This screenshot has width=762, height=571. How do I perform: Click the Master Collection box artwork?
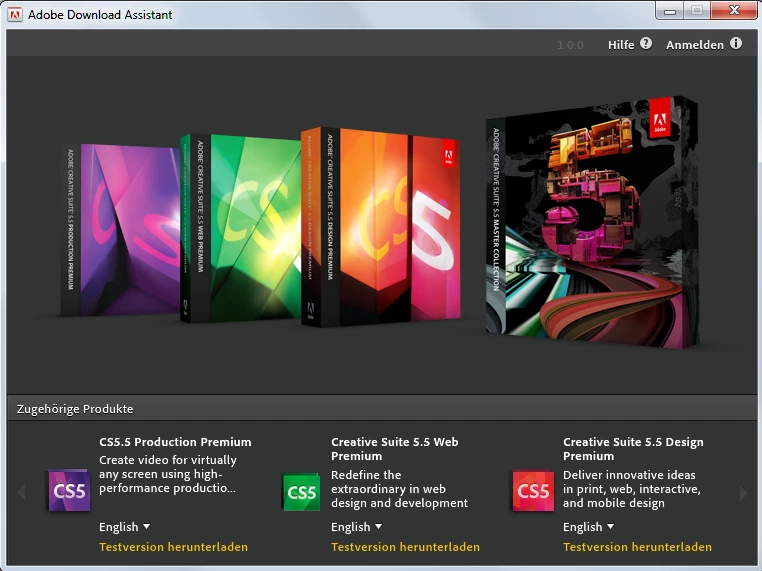pos(592,222)
